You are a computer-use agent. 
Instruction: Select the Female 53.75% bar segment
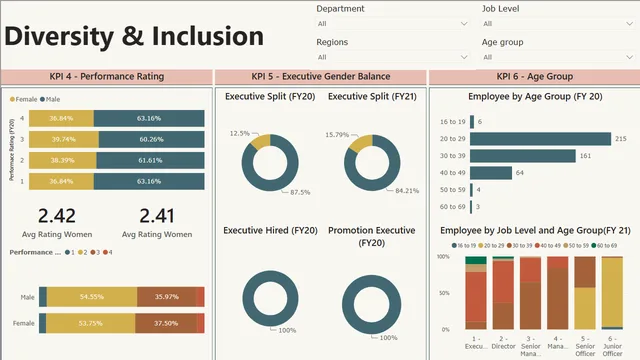tap(91, 323)
